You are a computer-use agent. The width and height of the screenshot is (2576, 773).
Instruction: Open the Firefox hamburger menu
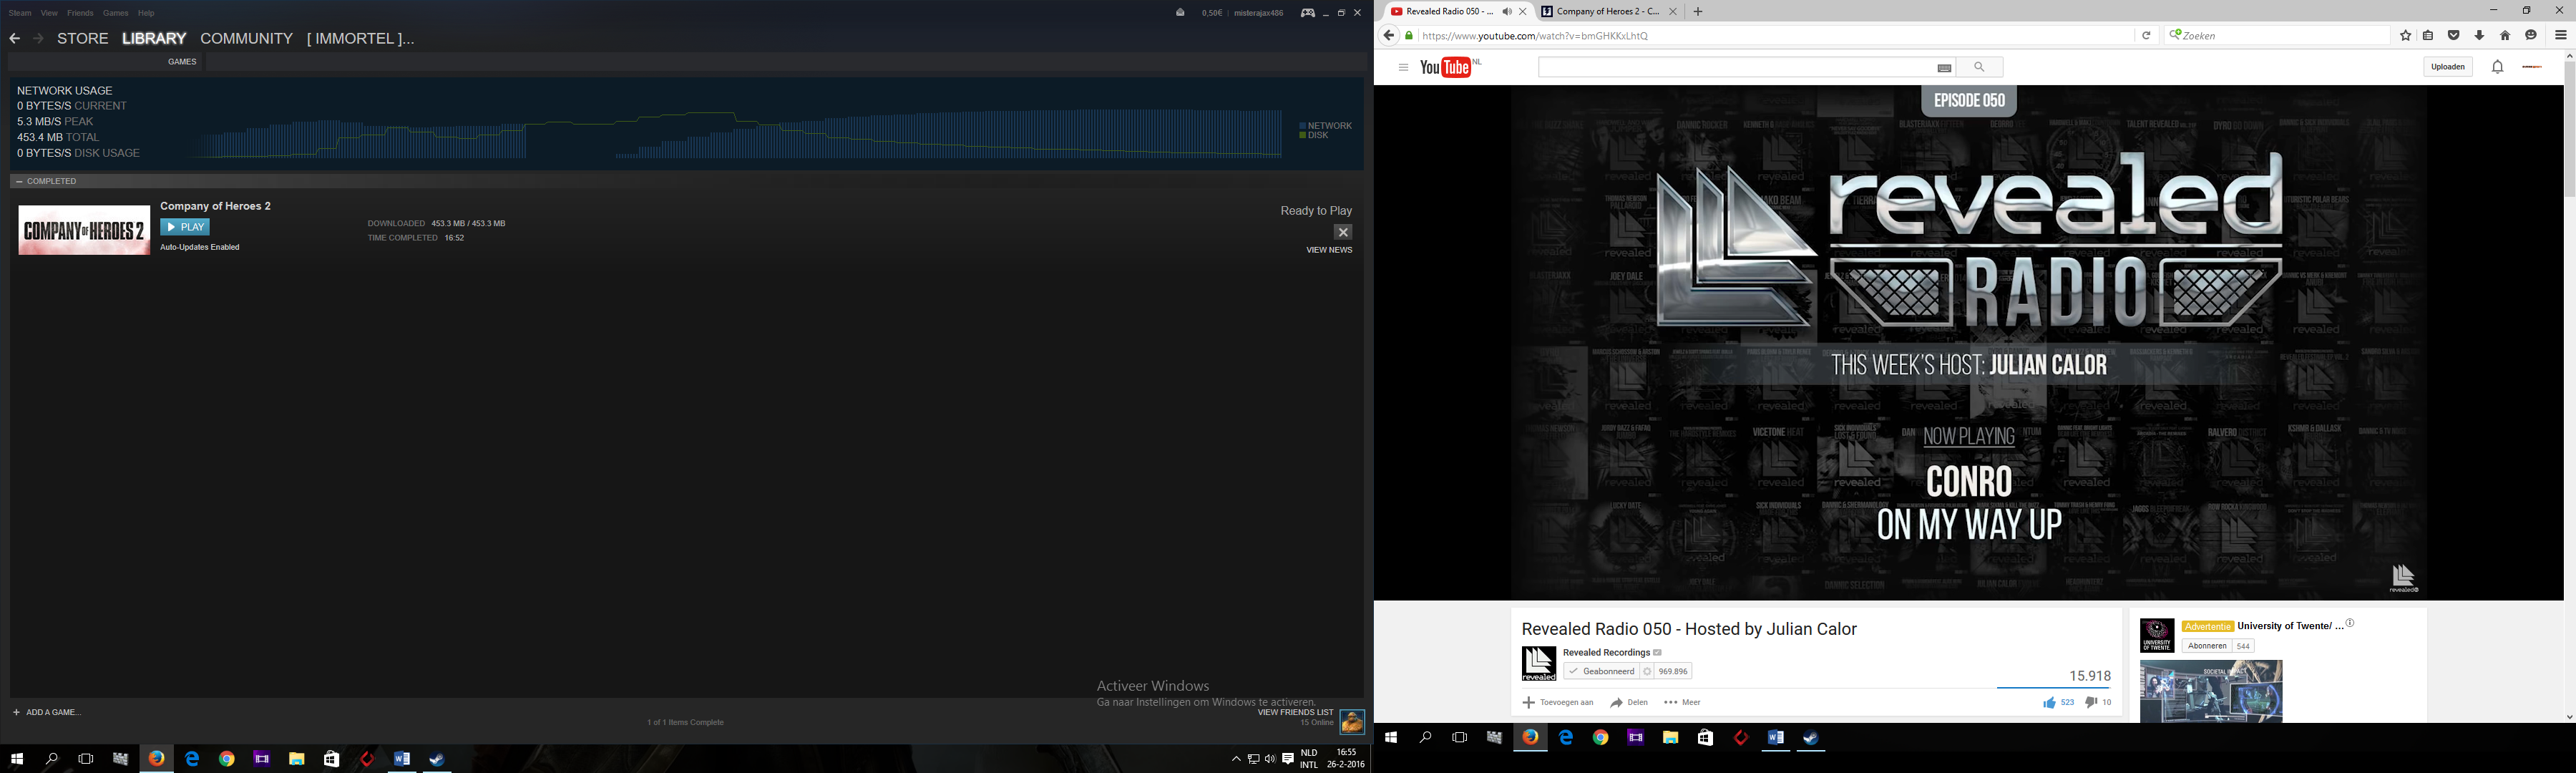tap(2560, 36)
